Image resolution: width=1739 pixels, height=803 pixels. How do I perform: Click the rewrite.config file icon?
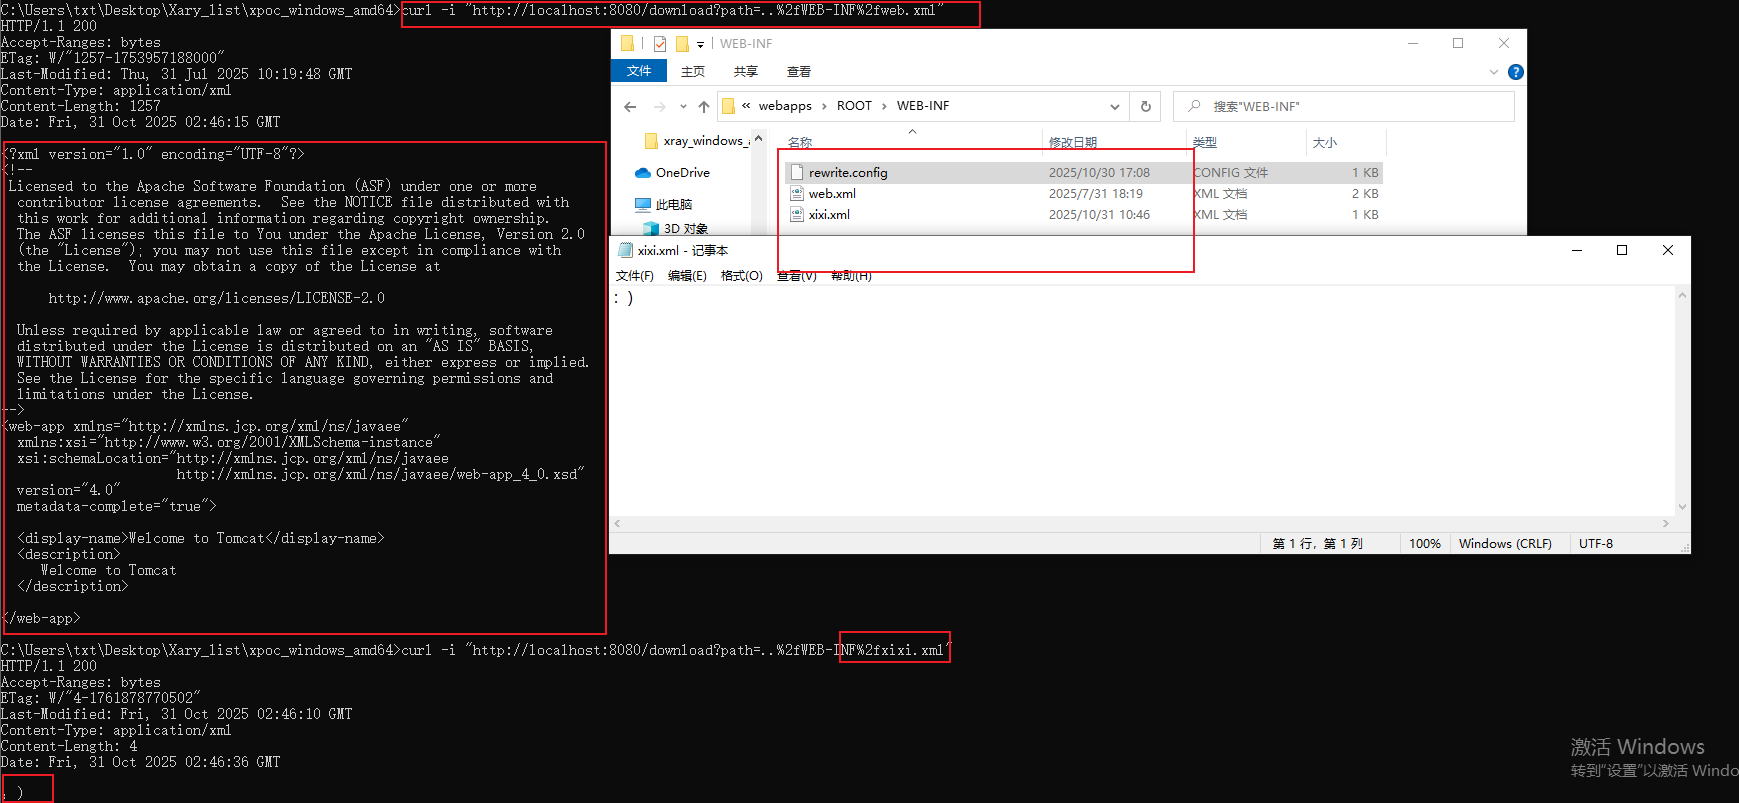pos(797,172)
